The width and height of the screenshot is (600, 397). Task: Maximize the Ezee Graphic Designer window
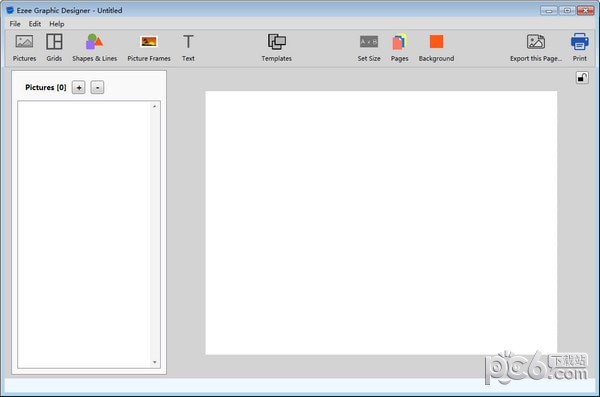click(567, 11)
